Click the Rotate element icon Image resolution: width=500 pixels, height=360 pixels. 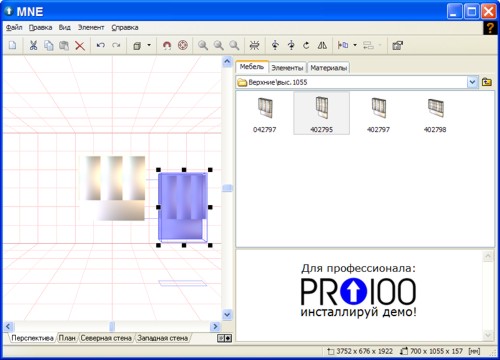click(306, 45)
